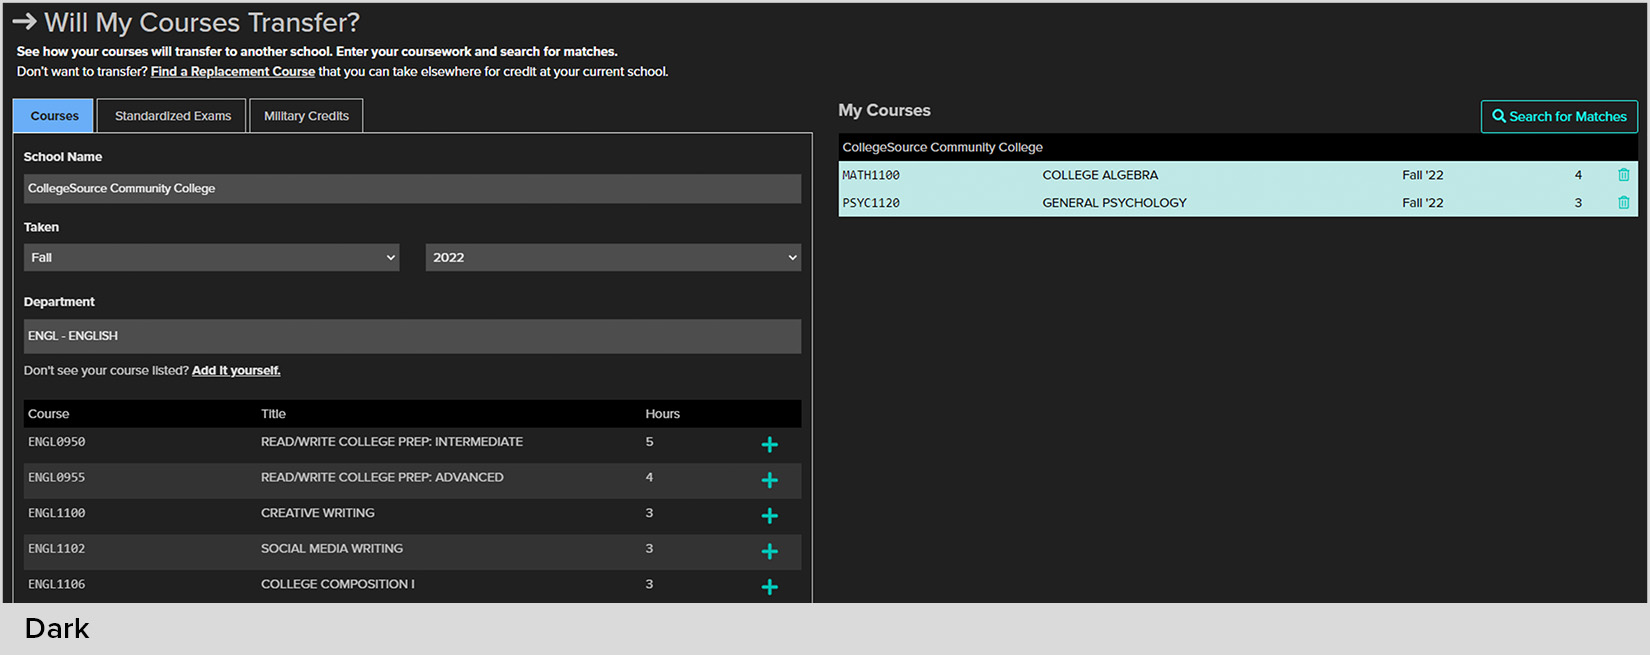Image resolution: width=1650 pixels, height=655 pixels.
Task: Add Creative Writing ENGL1100 course
Action: click(769, 516)
